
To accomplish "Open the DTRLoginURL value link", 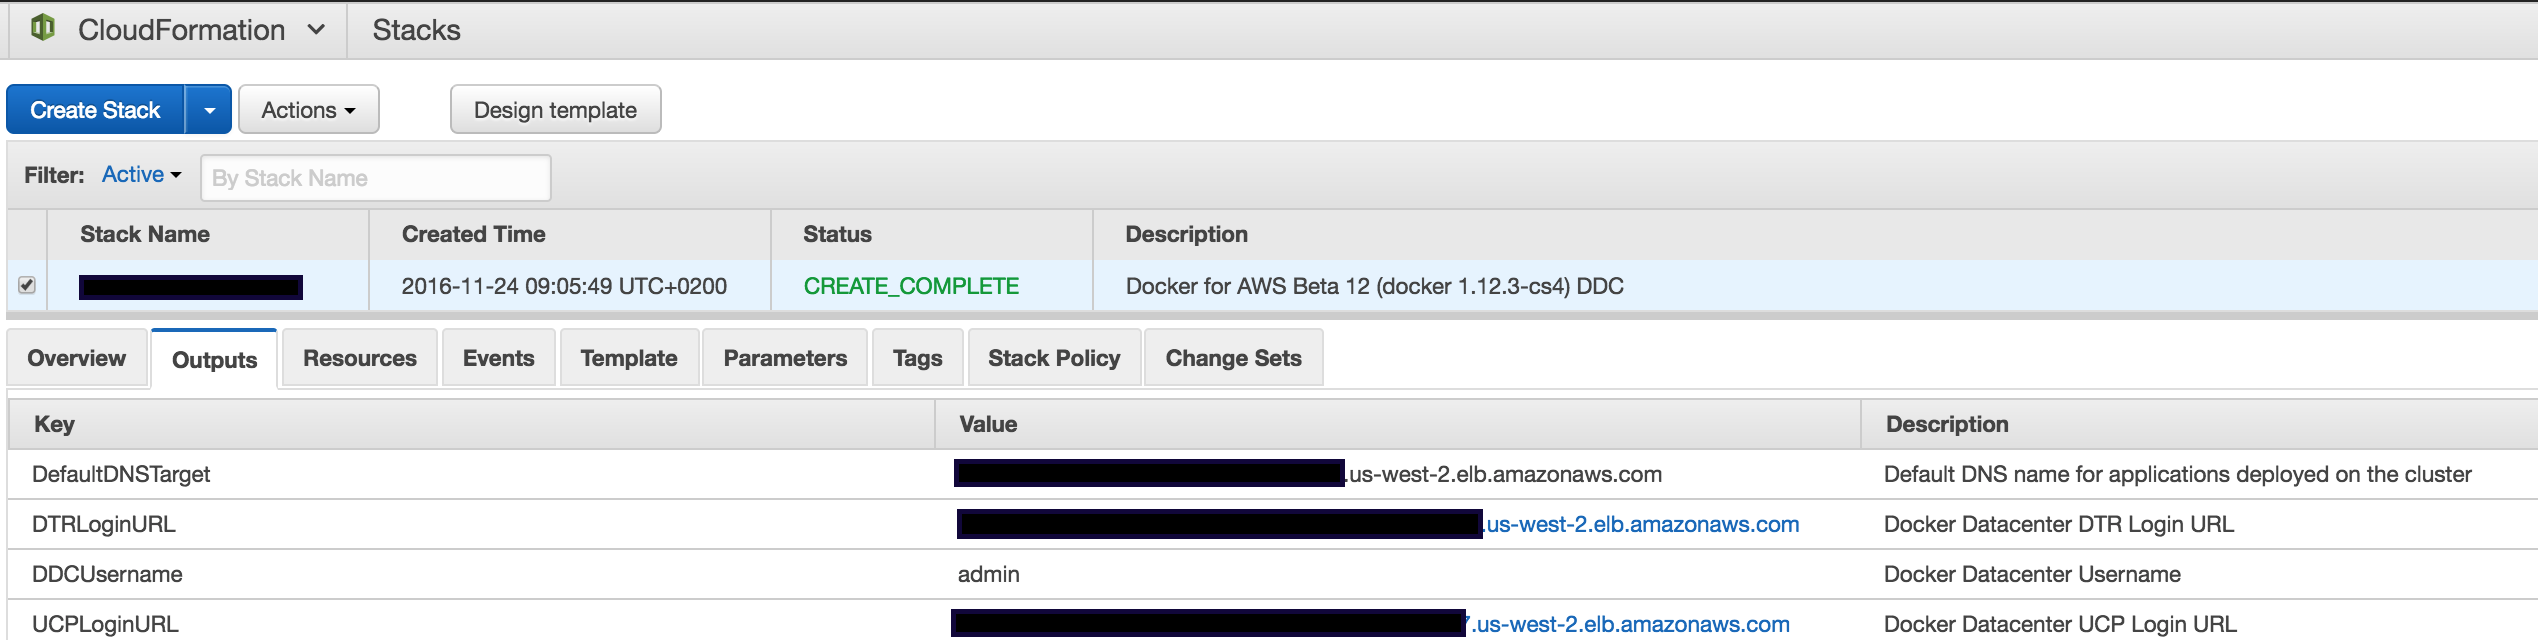I will tap(1642, 524).
